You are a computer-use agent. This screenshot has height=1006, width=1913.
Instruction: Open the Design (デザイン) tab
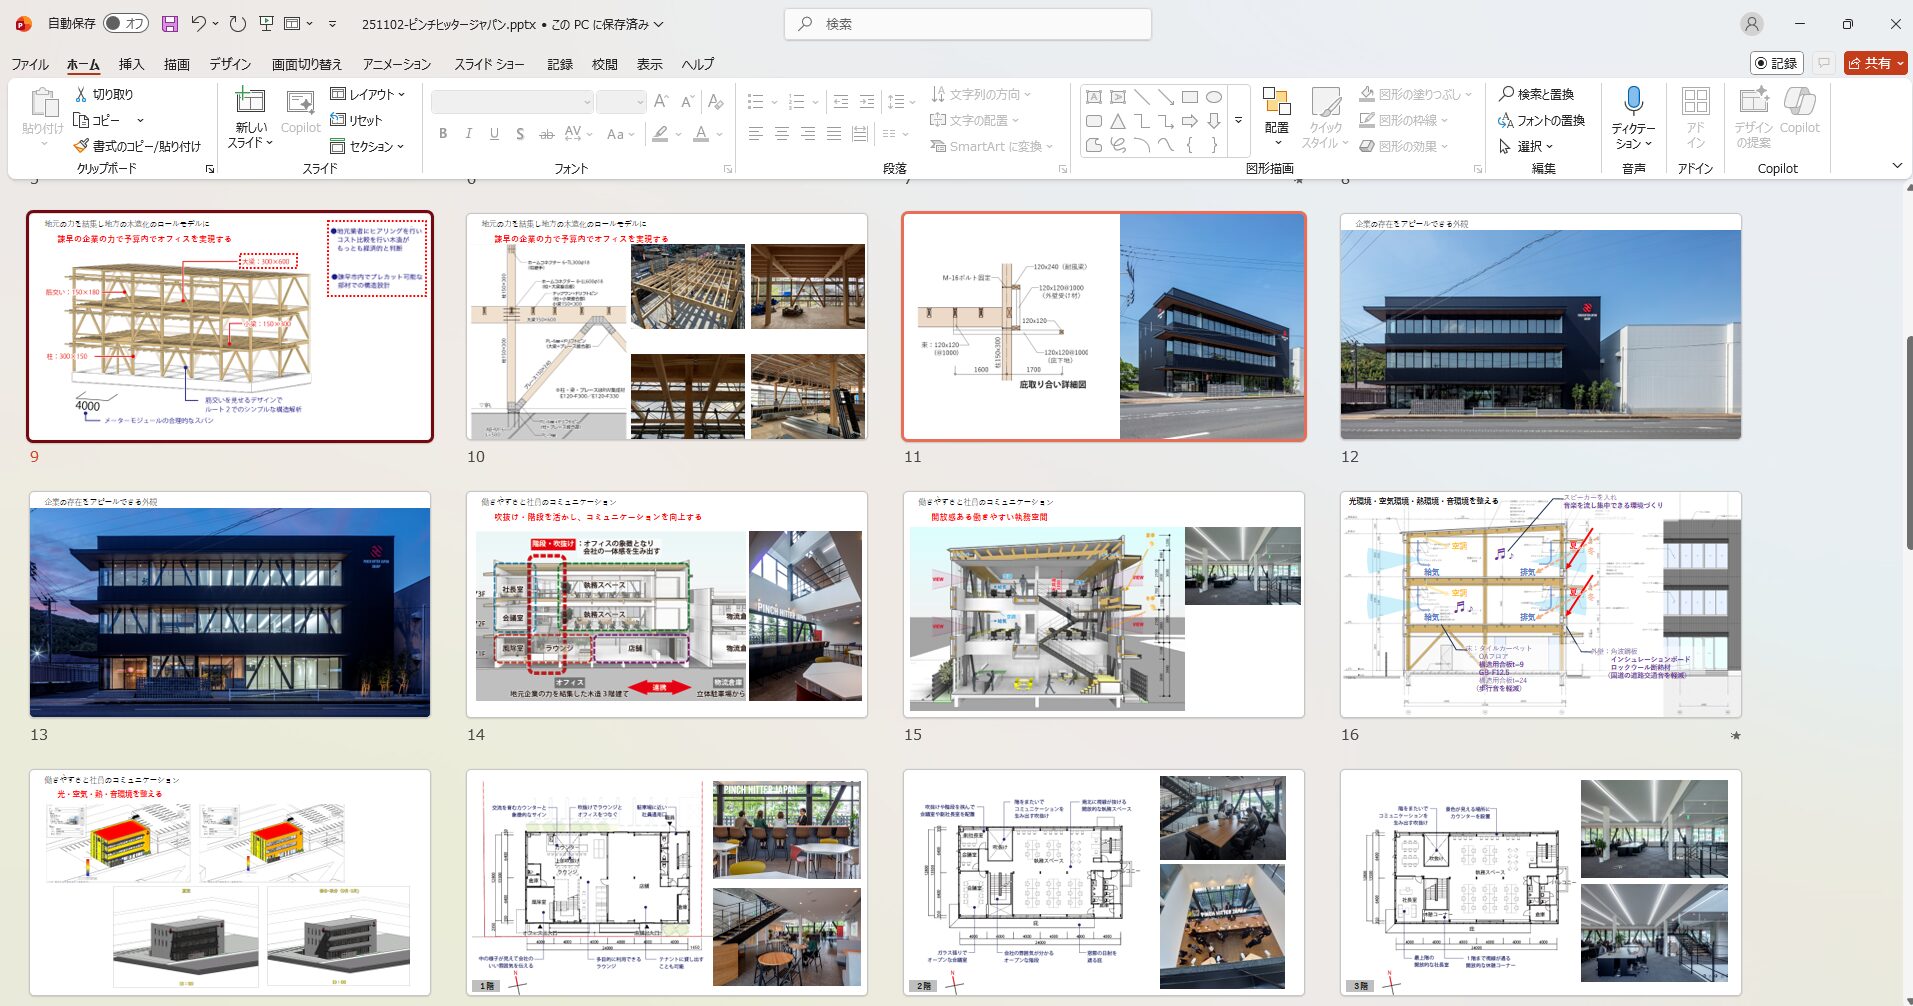230,64
